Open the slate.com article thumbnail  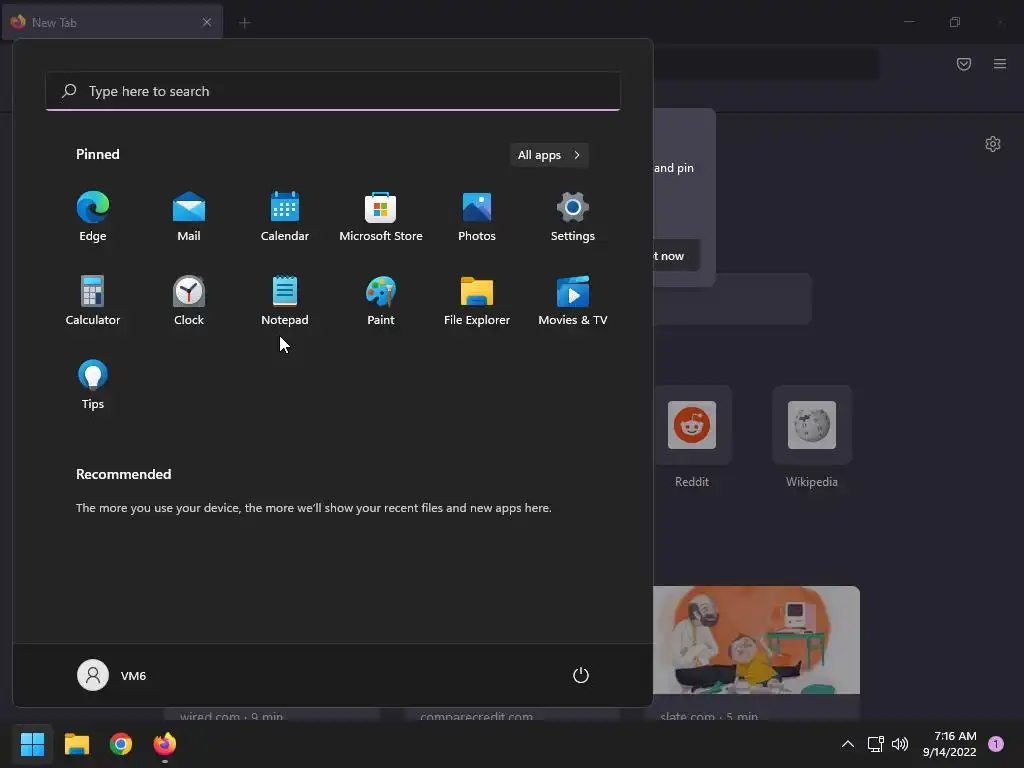(x=756, y=640)
